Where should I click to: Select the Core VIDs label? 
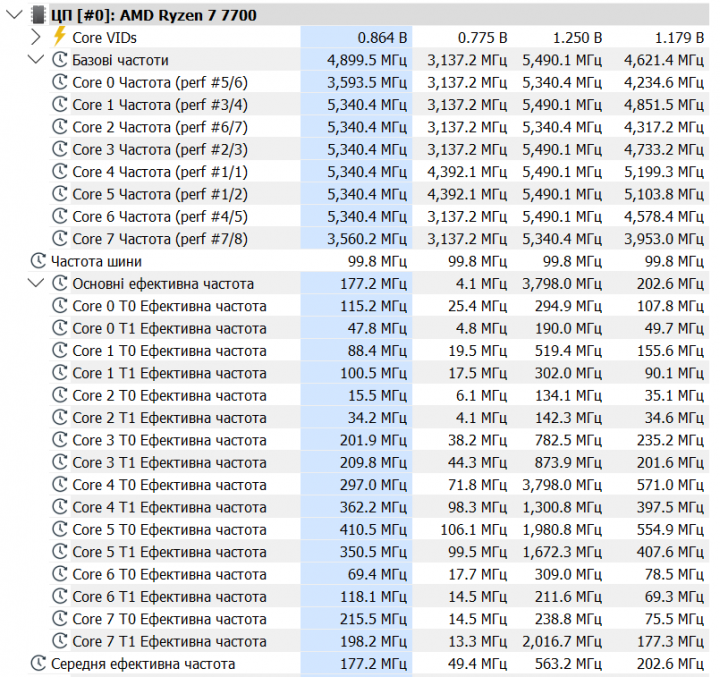(x=104, y=38)
